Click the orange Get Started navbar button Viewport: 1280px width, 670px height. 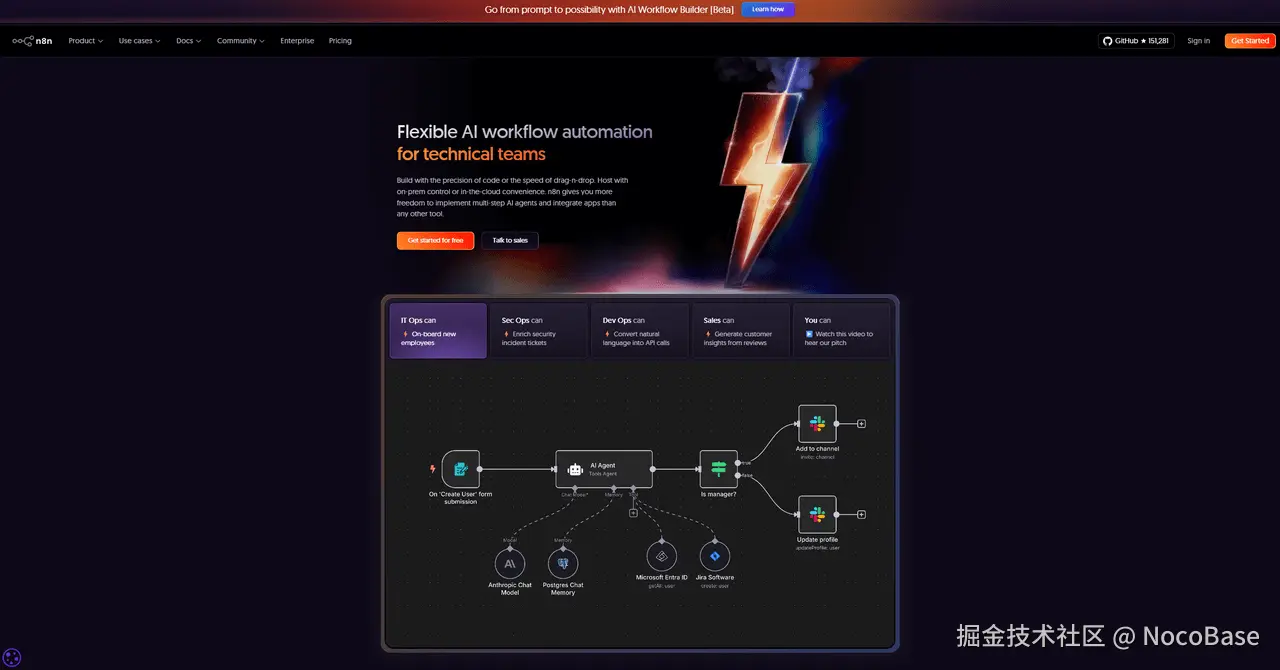[x=1250, y=41]
